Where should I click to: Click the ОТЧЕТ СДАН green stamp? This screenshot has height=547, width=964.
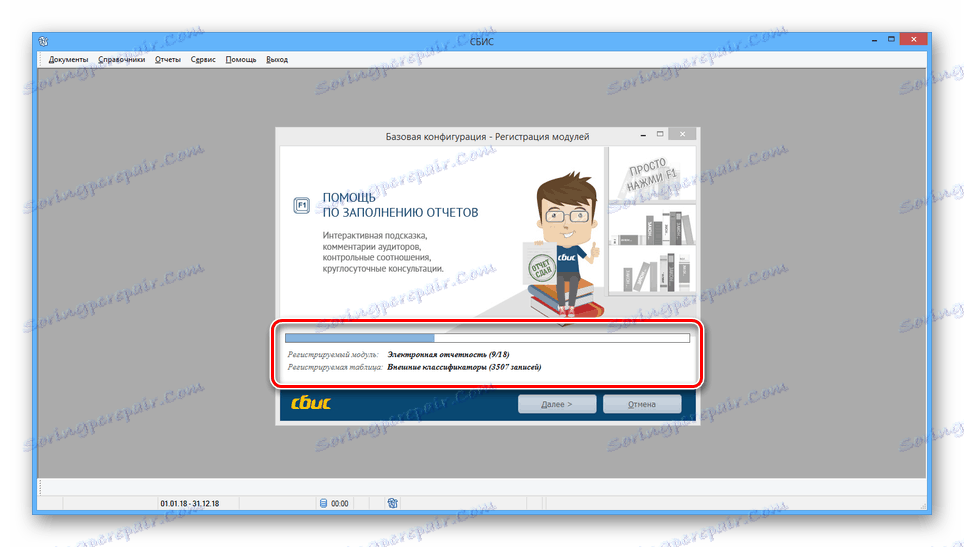pos(542,268)
